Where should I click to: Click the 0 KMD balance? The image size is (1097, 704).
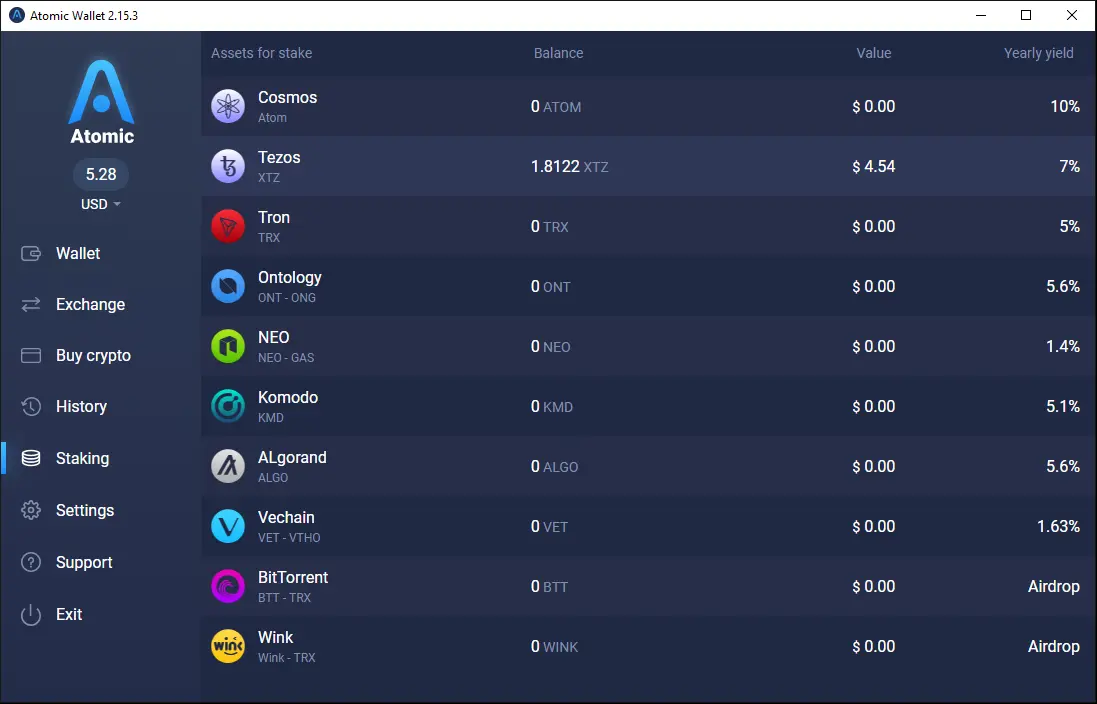[x=552, y=407]
